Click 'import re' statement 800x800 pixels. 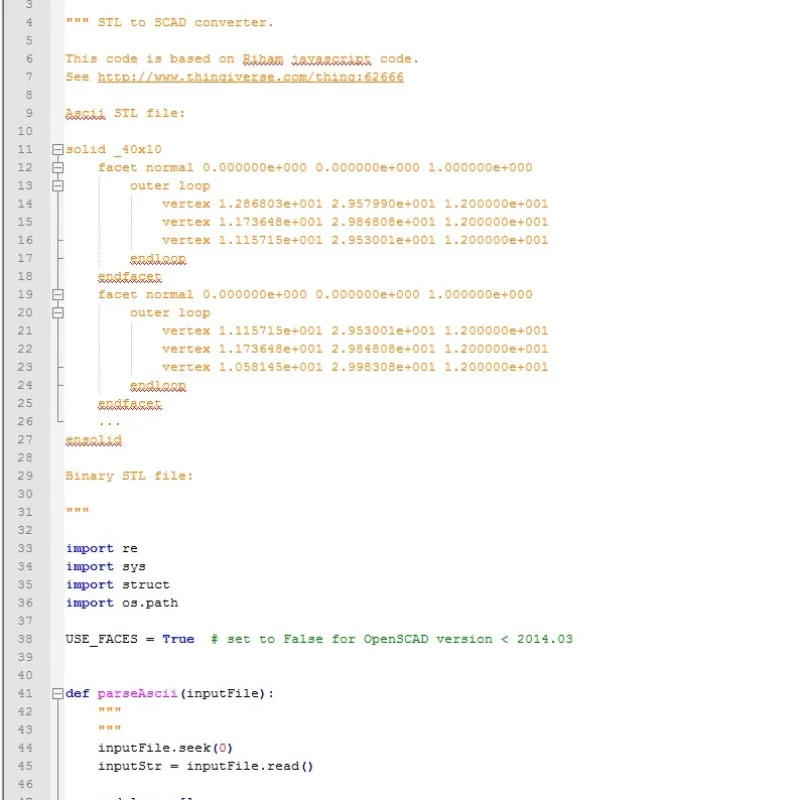102,548
